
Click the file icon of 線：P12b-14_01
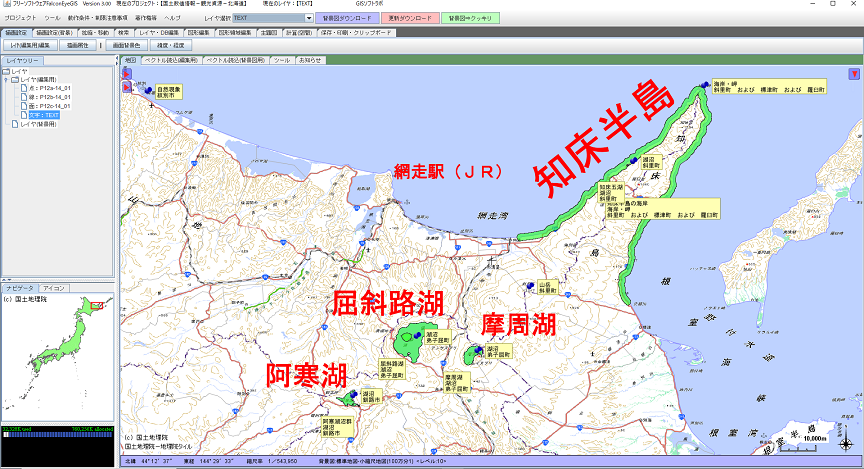click(x=24, y=97)
